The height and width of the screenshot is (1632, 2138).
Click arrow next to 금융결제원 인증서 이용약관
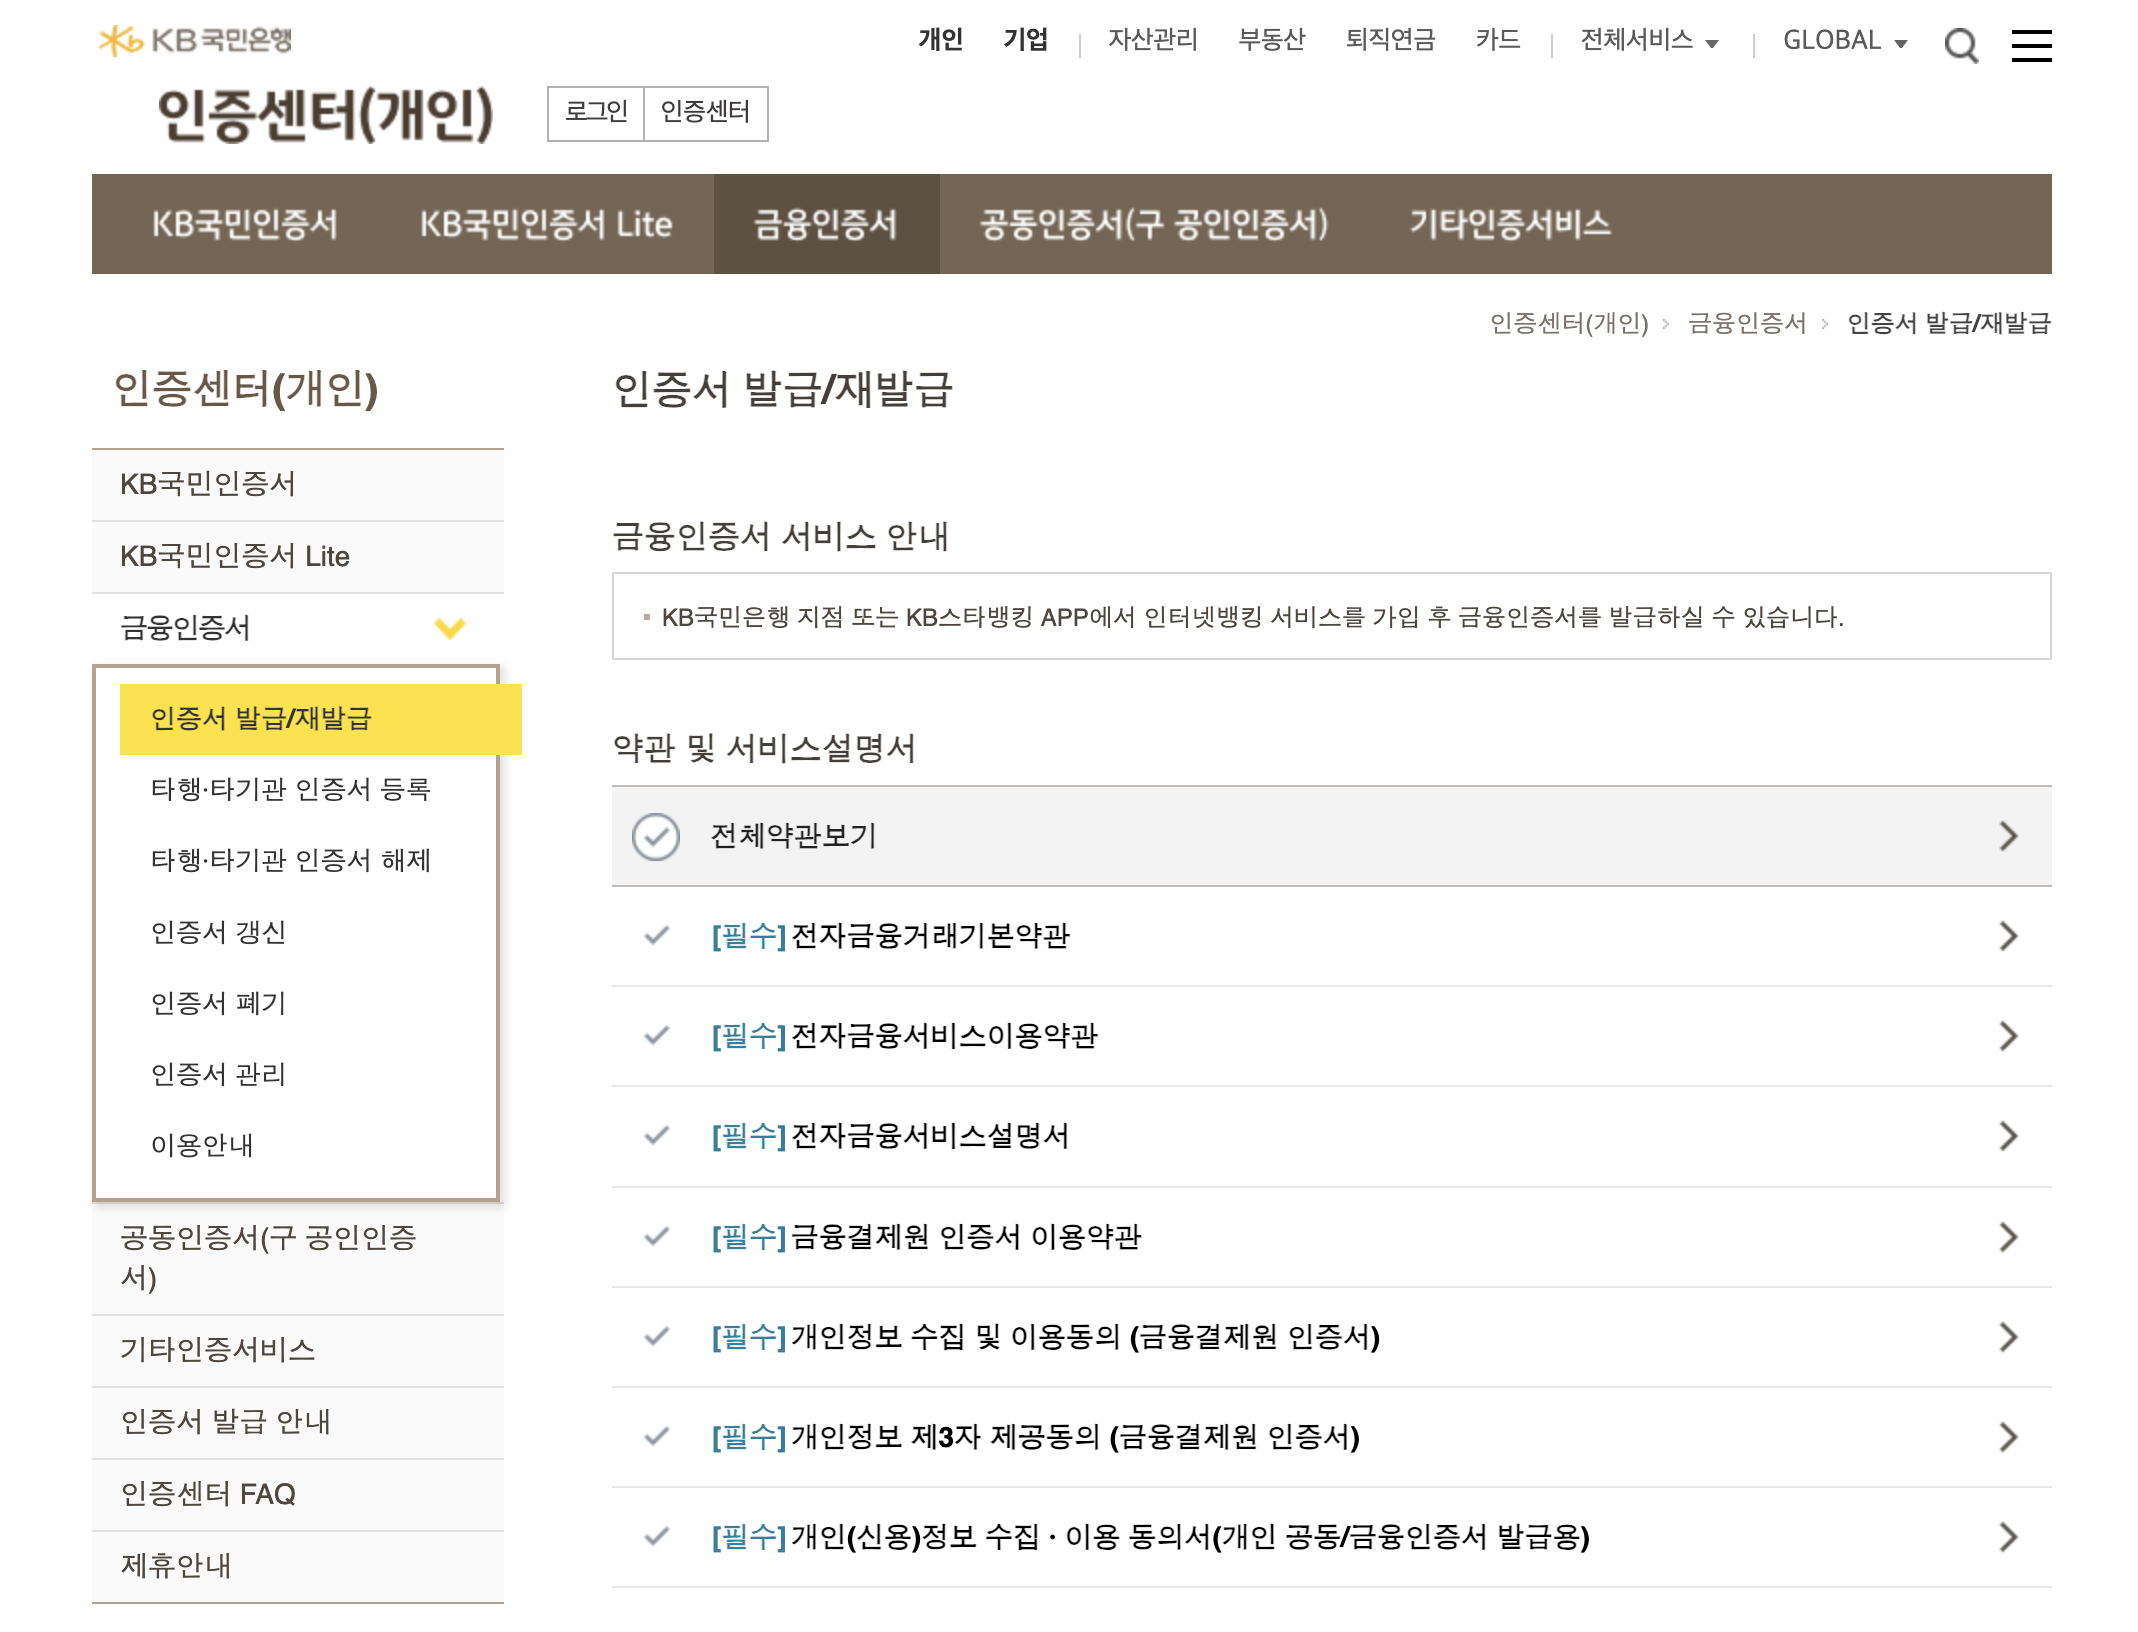point(2008,1237)
